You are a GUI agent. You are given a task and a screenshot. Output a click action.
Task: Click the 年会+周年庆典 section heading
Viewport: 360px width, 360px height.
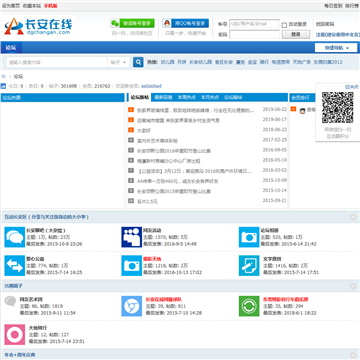[x=20, y=355]
